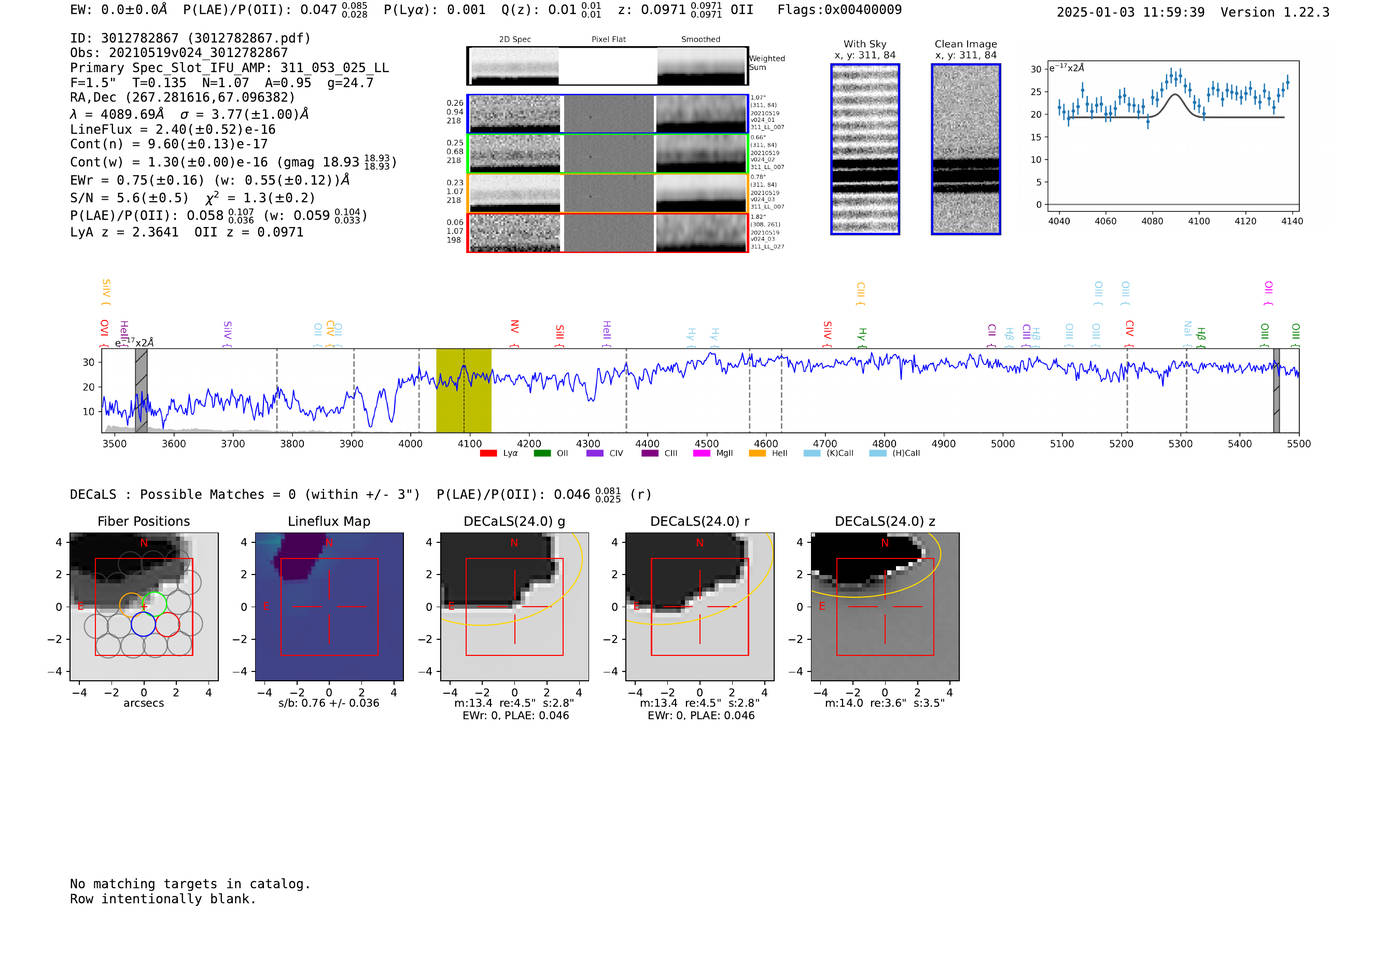This screenshot has width=1400, height=953.
Task: Click the red-bordered 2D spectrum row
Action: [607, 233]
